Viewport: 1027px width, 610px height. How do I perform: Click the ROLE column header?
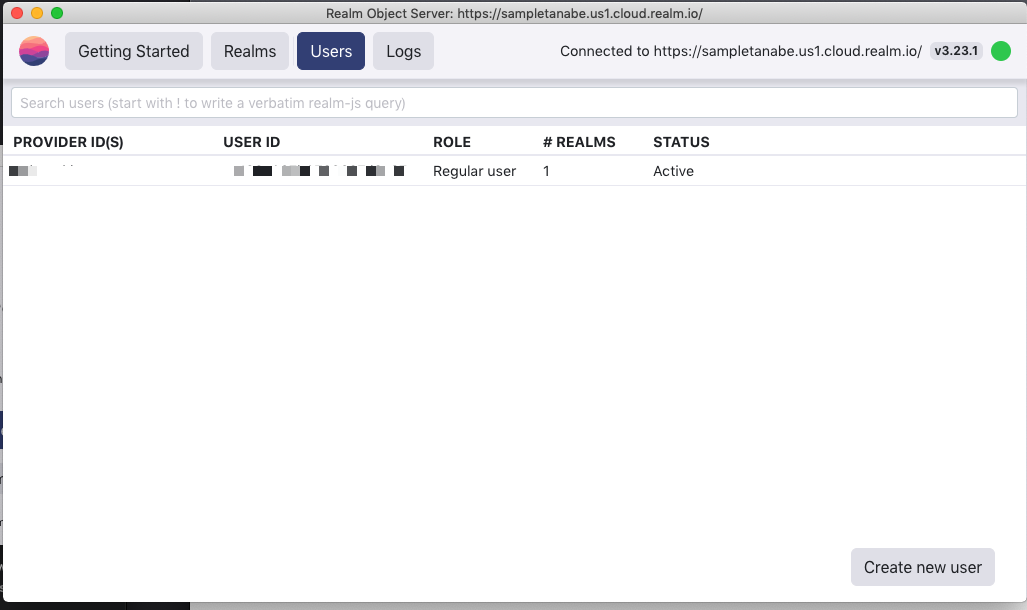tap(452, 142)
